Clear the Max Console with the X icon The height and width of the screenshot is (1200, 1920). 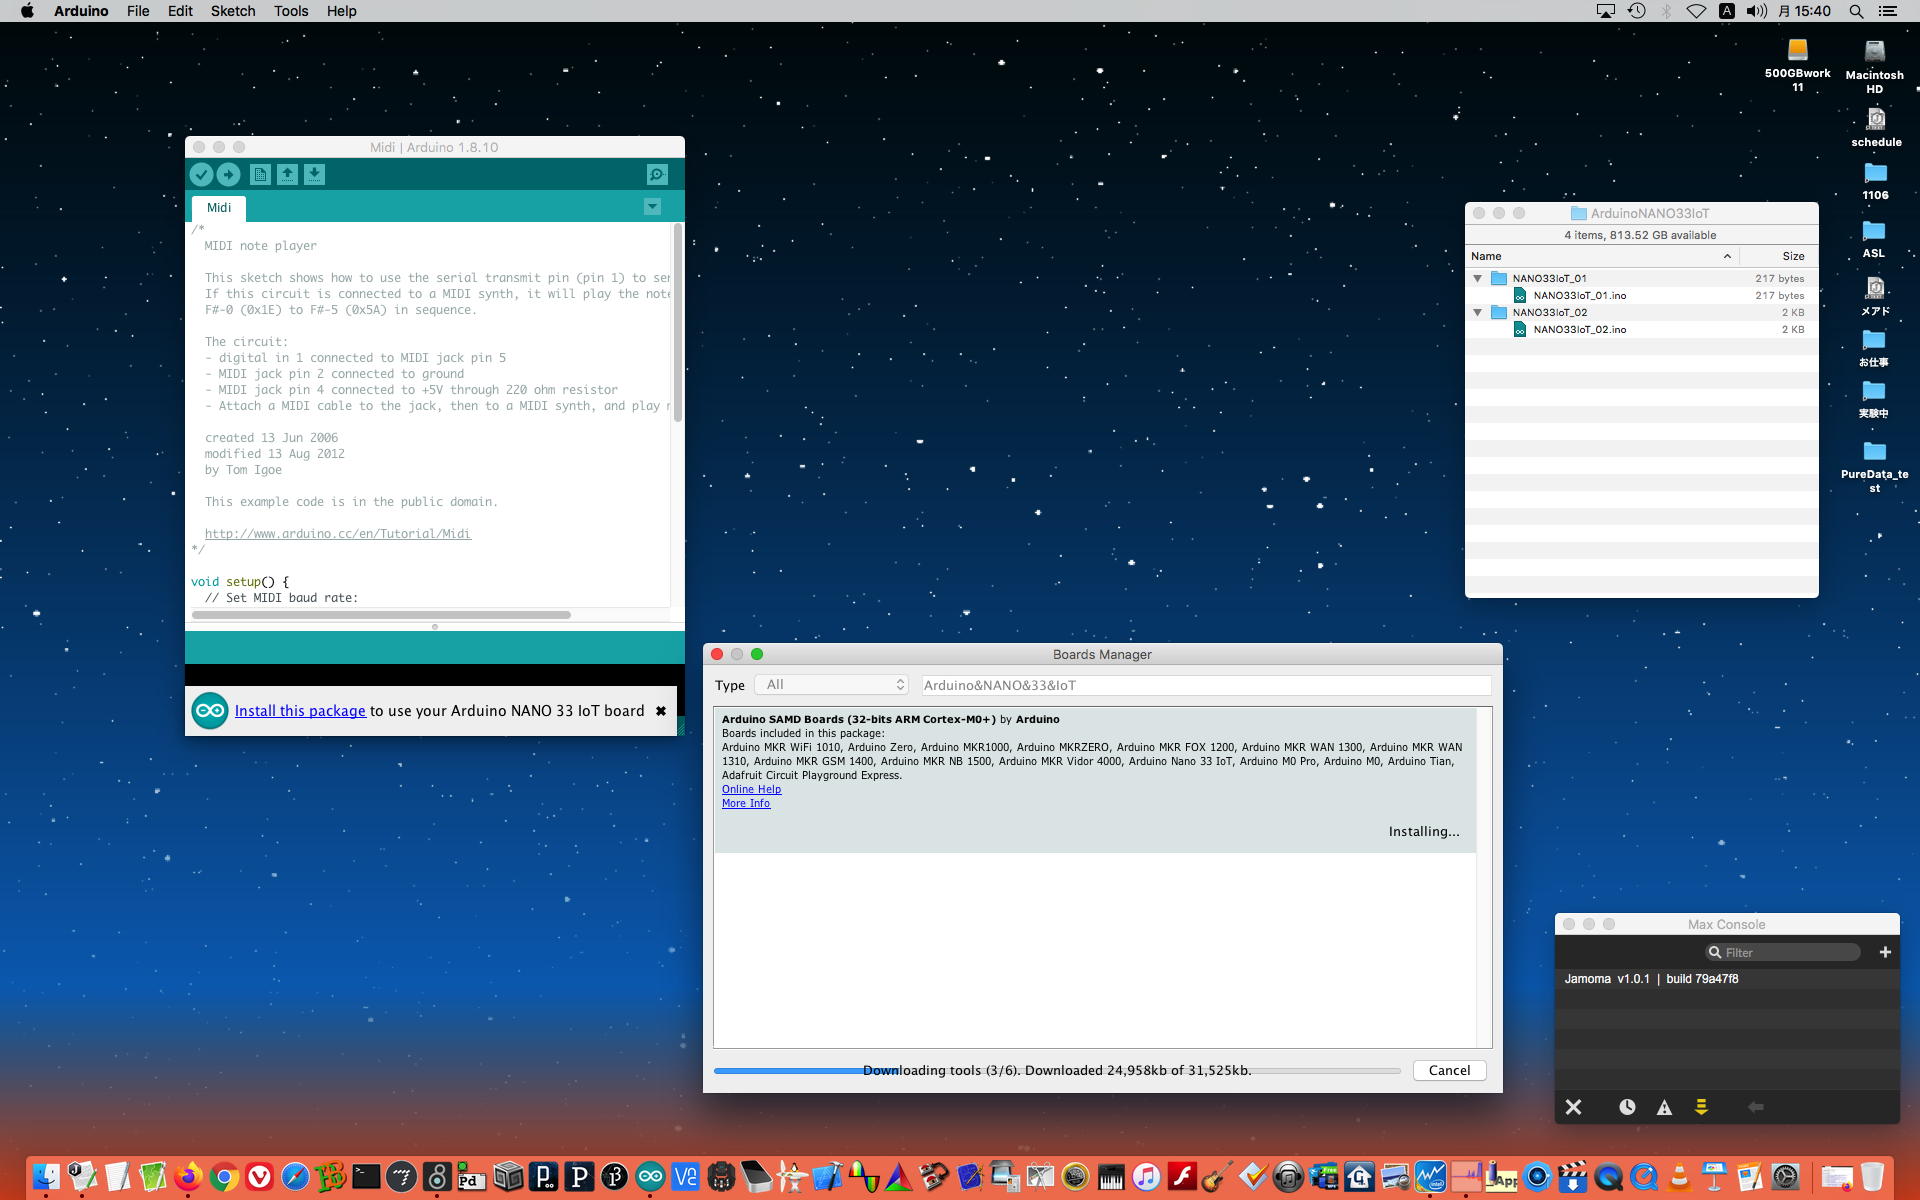[x=1573, y=1107]
